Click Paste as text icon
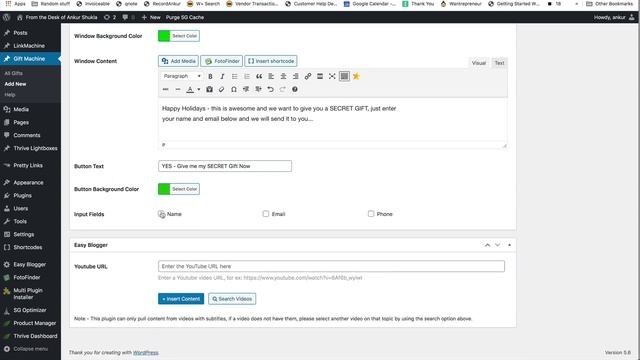The width and height of the screenshot is (640, 360). (209, 89)
